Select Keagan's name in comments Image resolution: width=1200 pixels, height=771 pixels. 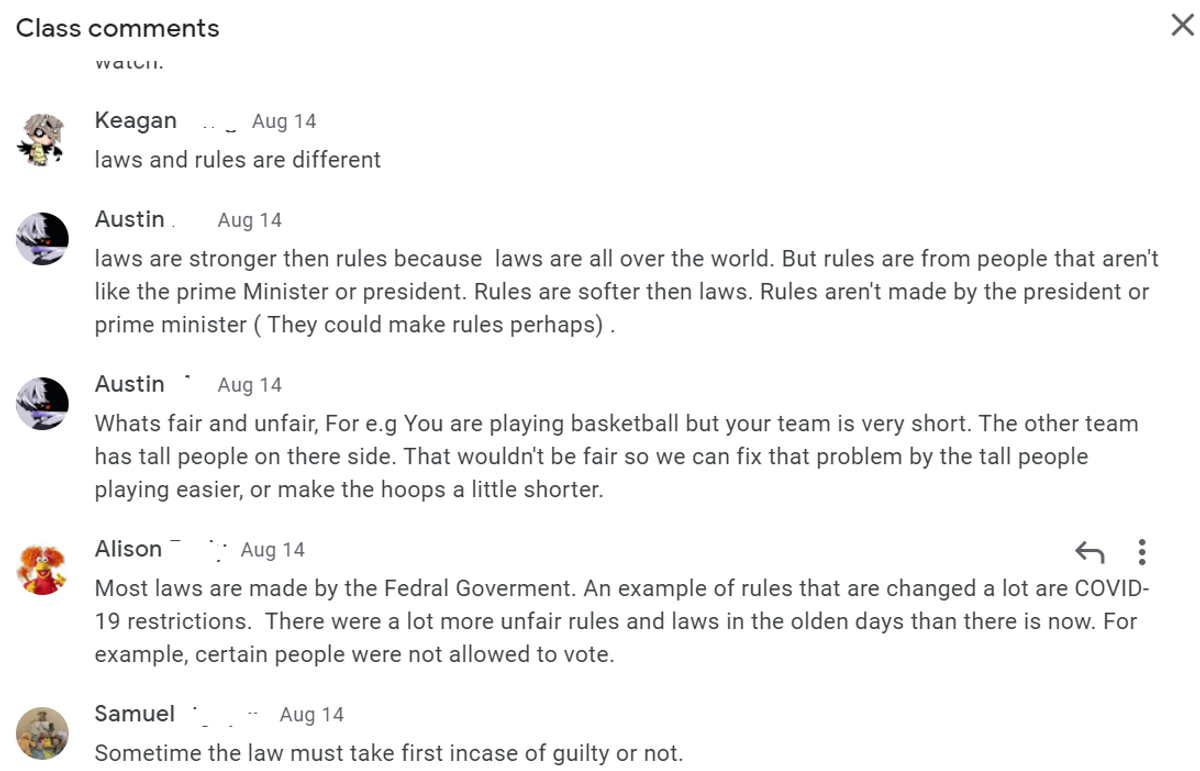[x=136, y=121]
